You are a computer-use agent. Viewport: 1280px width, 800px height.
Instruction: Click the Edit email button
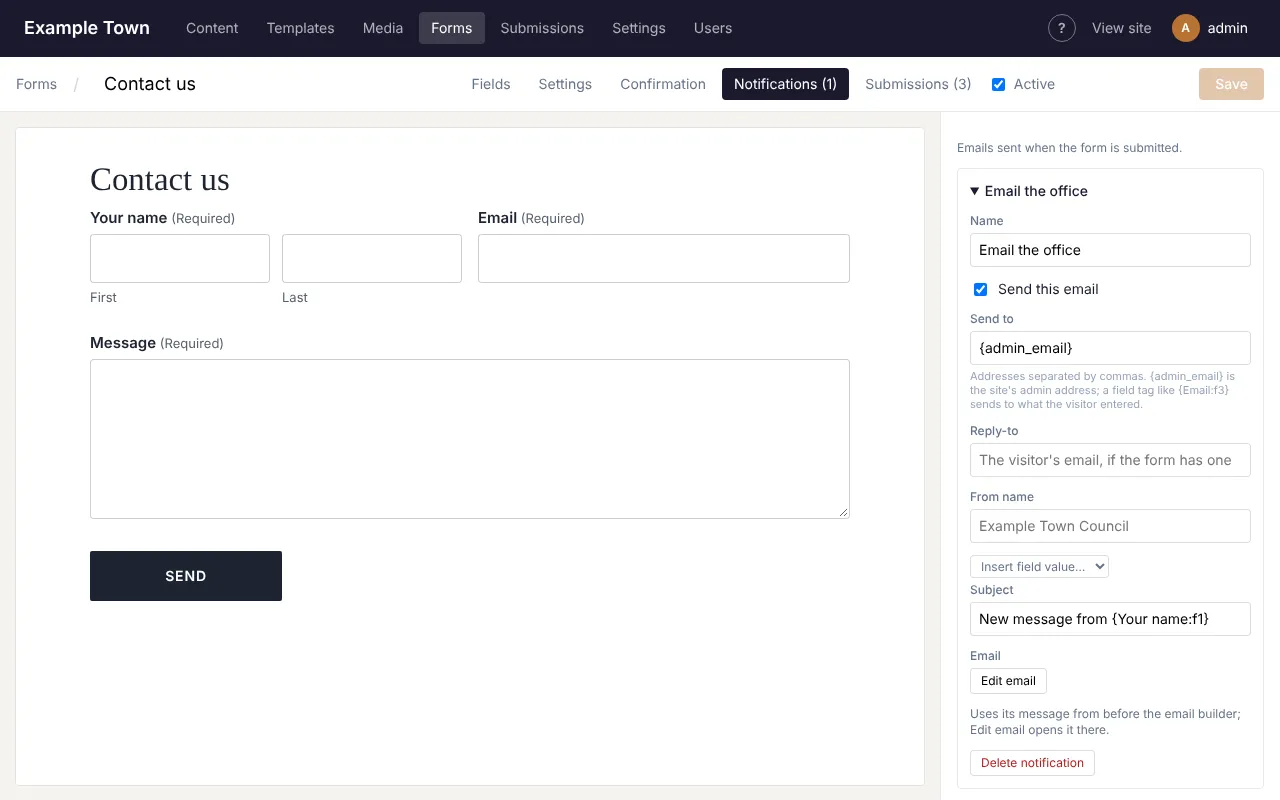click(1008, 681)
